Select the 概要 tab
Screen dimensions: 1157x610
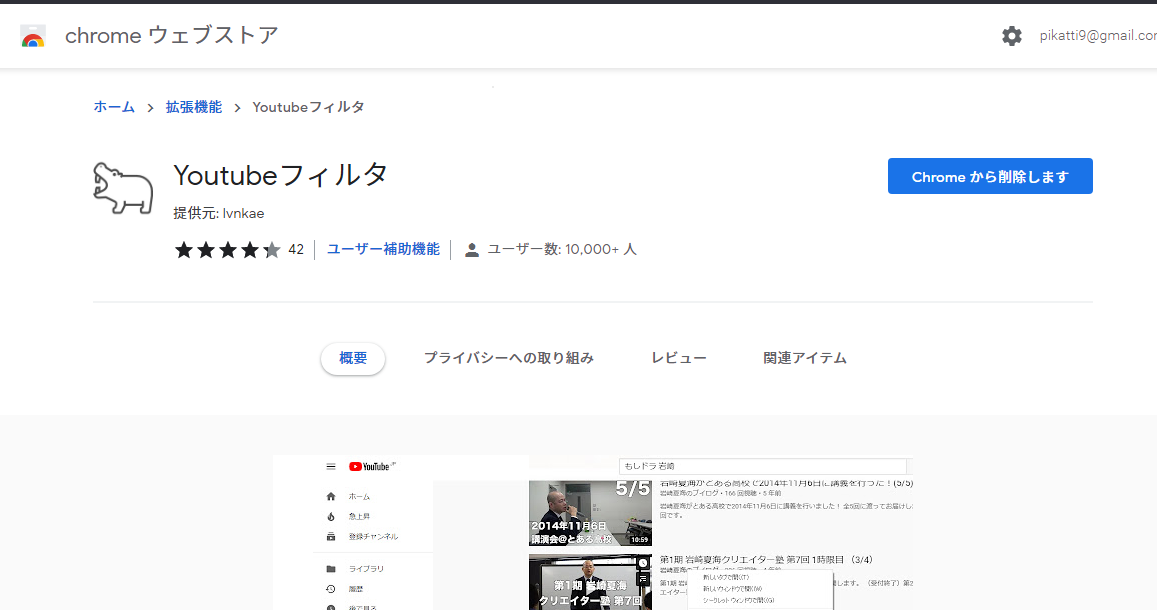353,358
